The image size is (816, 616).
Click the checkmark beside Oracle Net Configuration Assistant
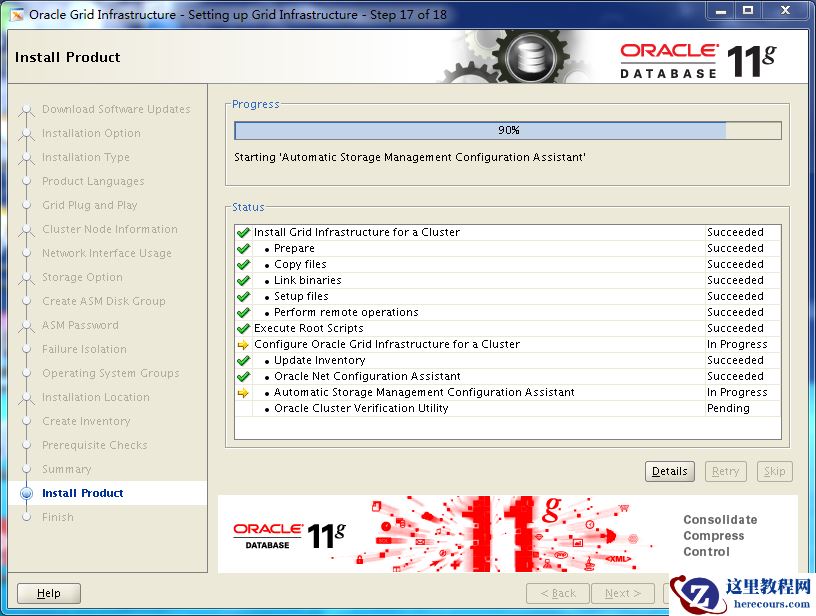click(x=243, y=376)
